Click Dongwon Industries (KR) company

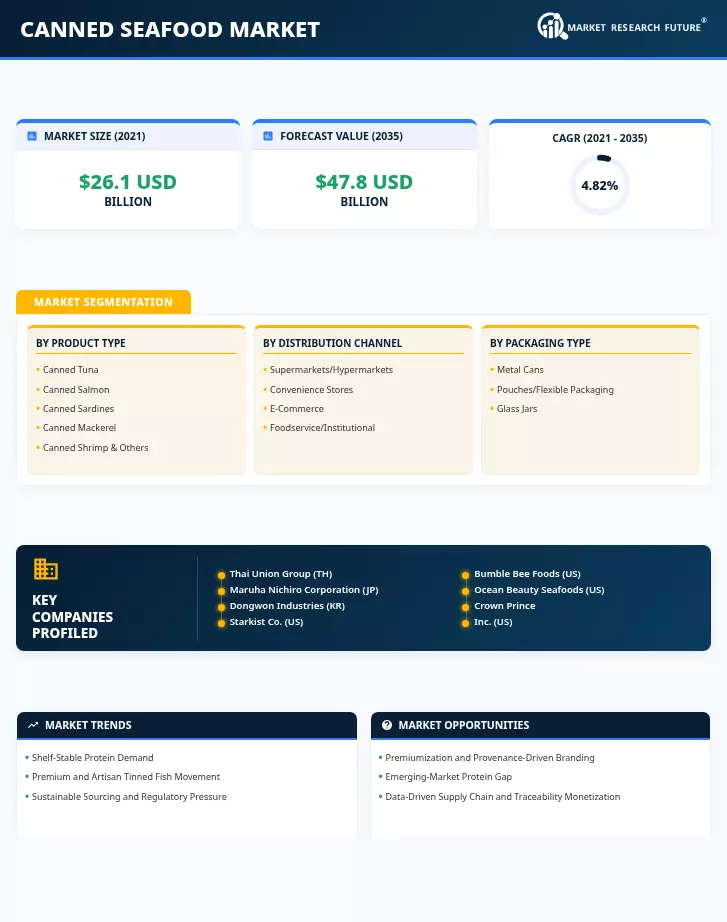287,606
